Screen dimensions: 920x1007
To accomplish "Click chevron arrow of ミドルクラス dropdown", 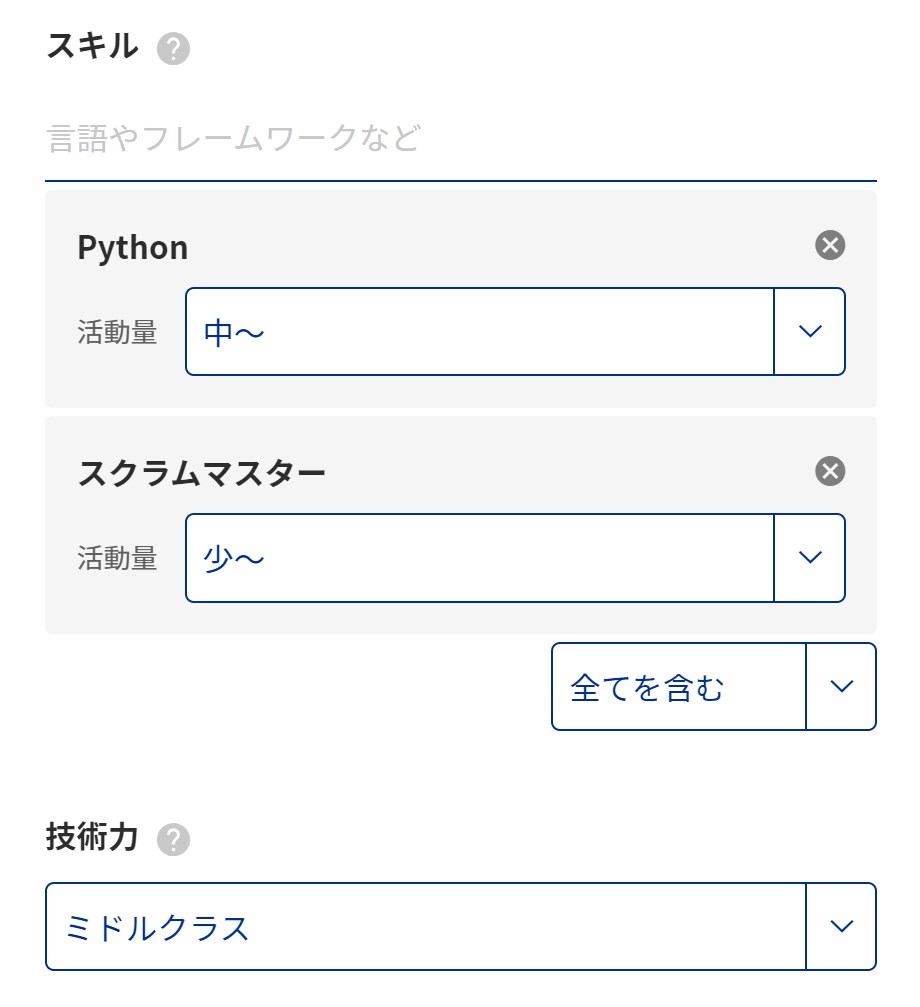I will point(841,926).
